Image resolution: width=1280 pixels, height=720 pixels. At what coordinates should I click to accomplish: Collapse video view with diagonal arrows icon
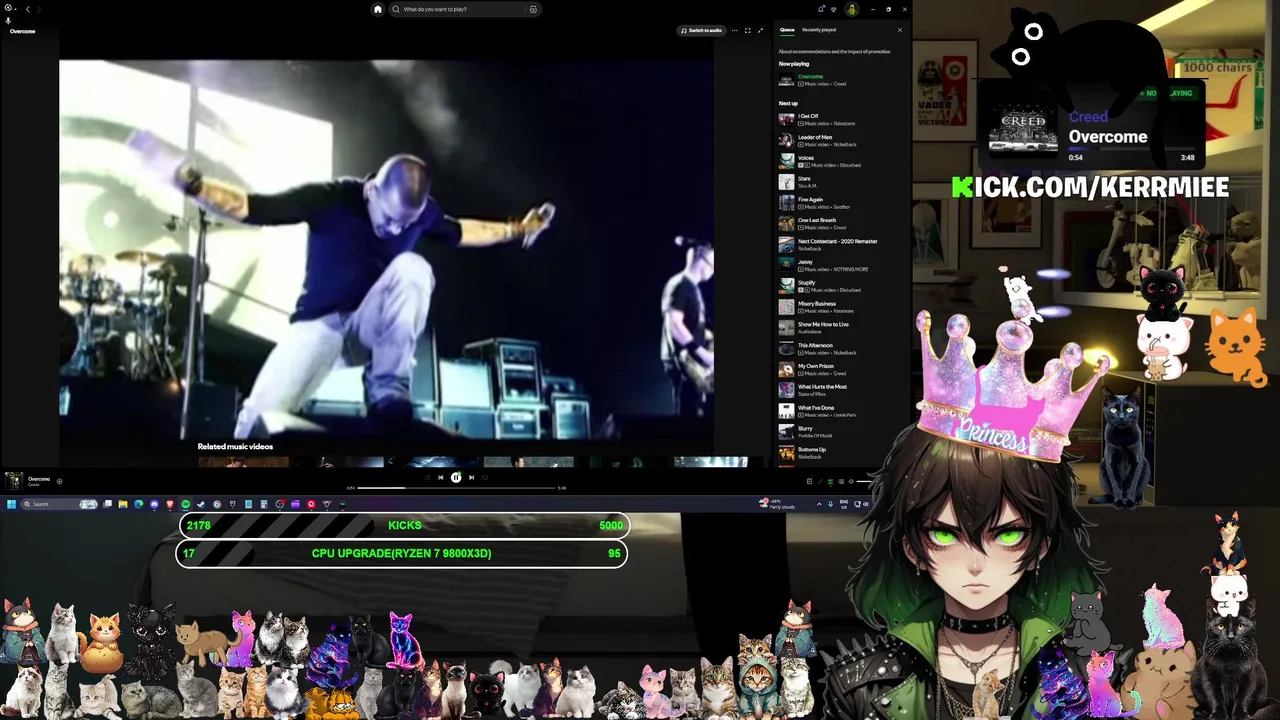(x=760, y=30)
